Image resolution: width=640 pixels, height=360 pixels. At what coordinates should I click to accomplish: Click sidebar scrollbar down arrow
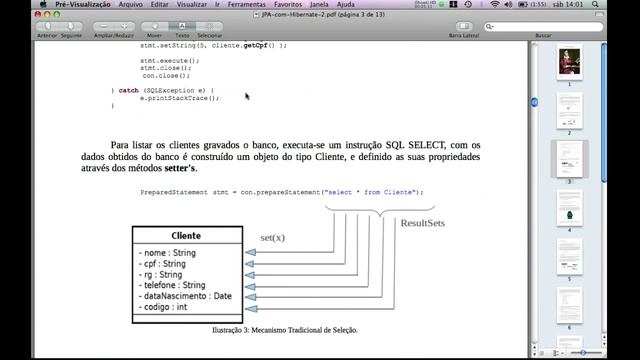click(x=604, y=344)
